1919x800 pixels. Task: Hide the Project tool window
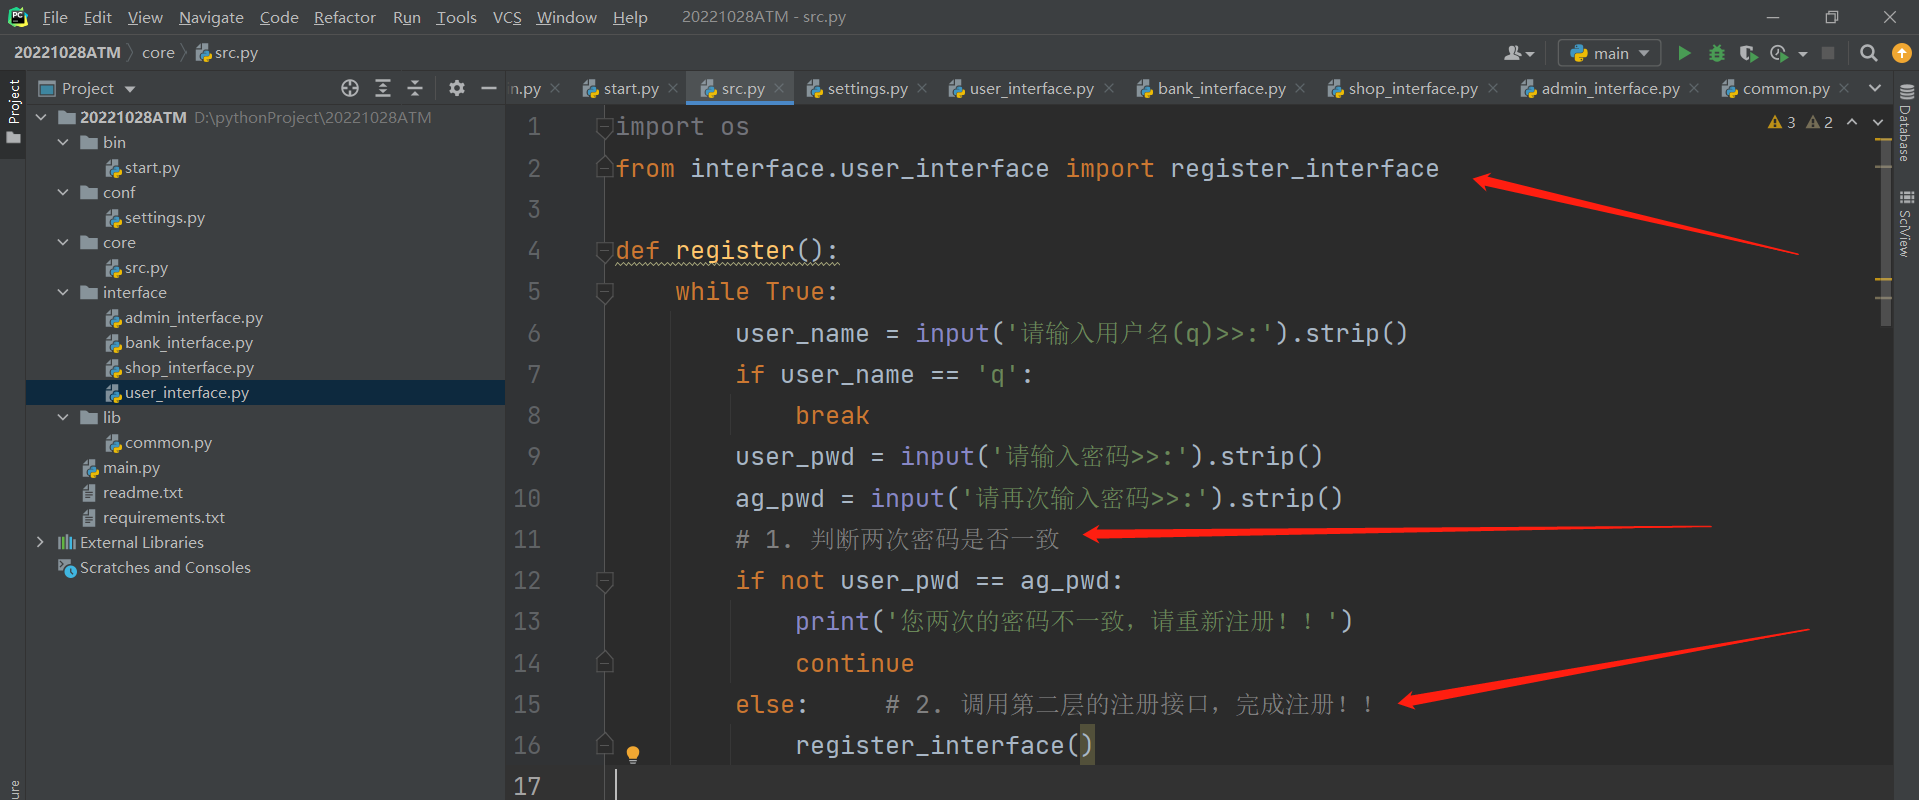pyautogui.click(x=489, y=88)
